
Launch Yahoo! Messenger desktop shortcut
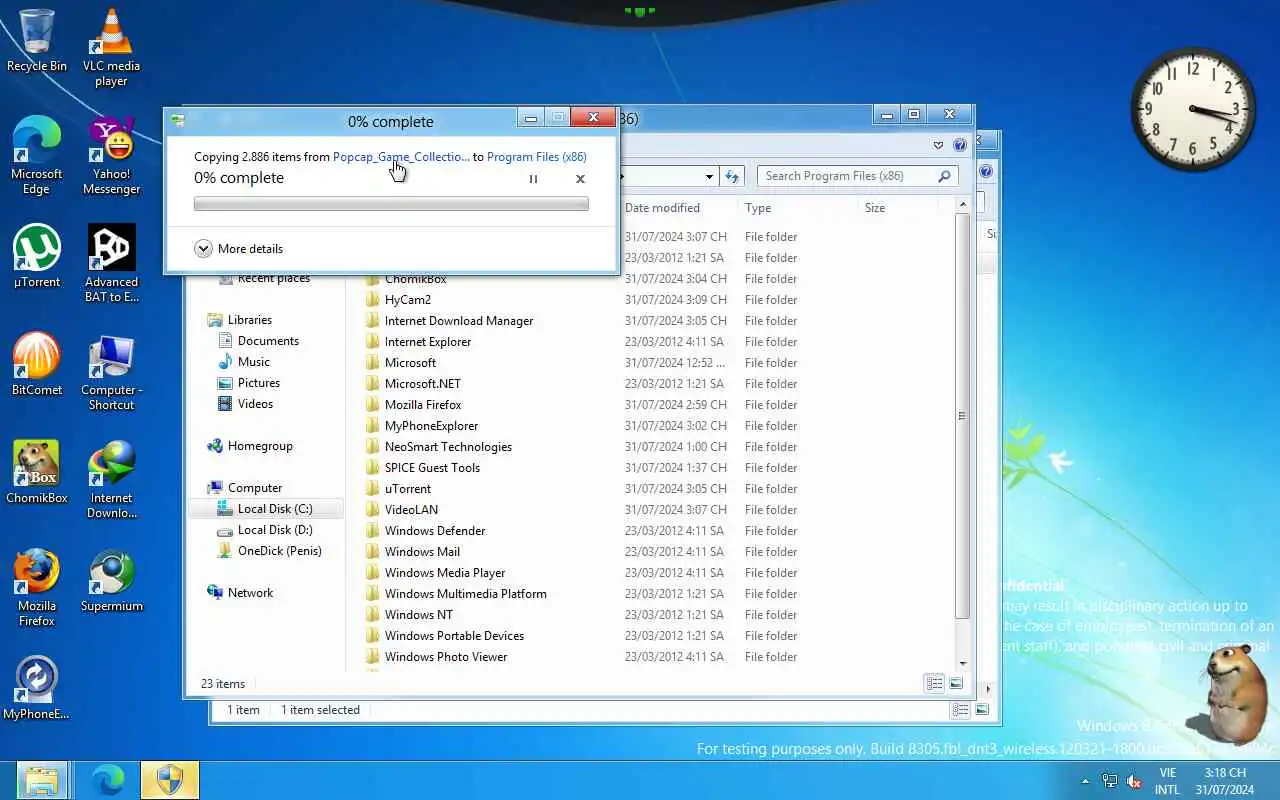pos(111,156)
